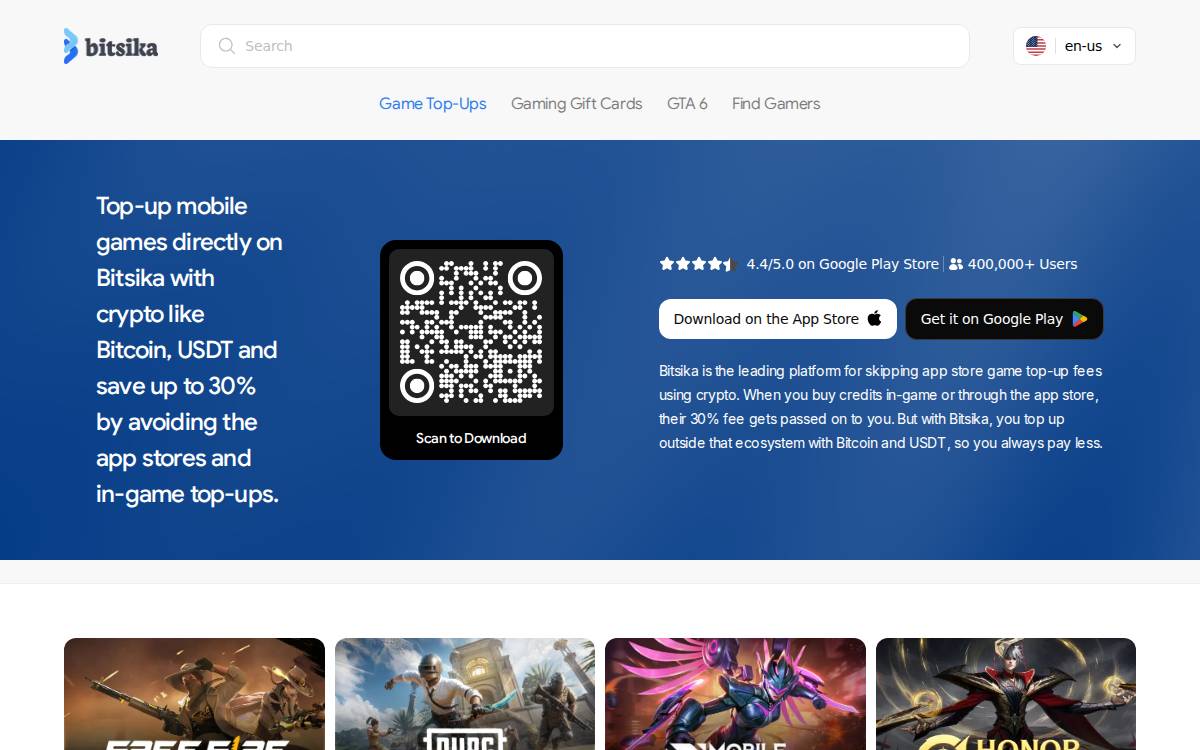This screenshot has height=750, width=1200.
Task: Click the hero headline about top-up mobile games
Action: pos(190,350)
